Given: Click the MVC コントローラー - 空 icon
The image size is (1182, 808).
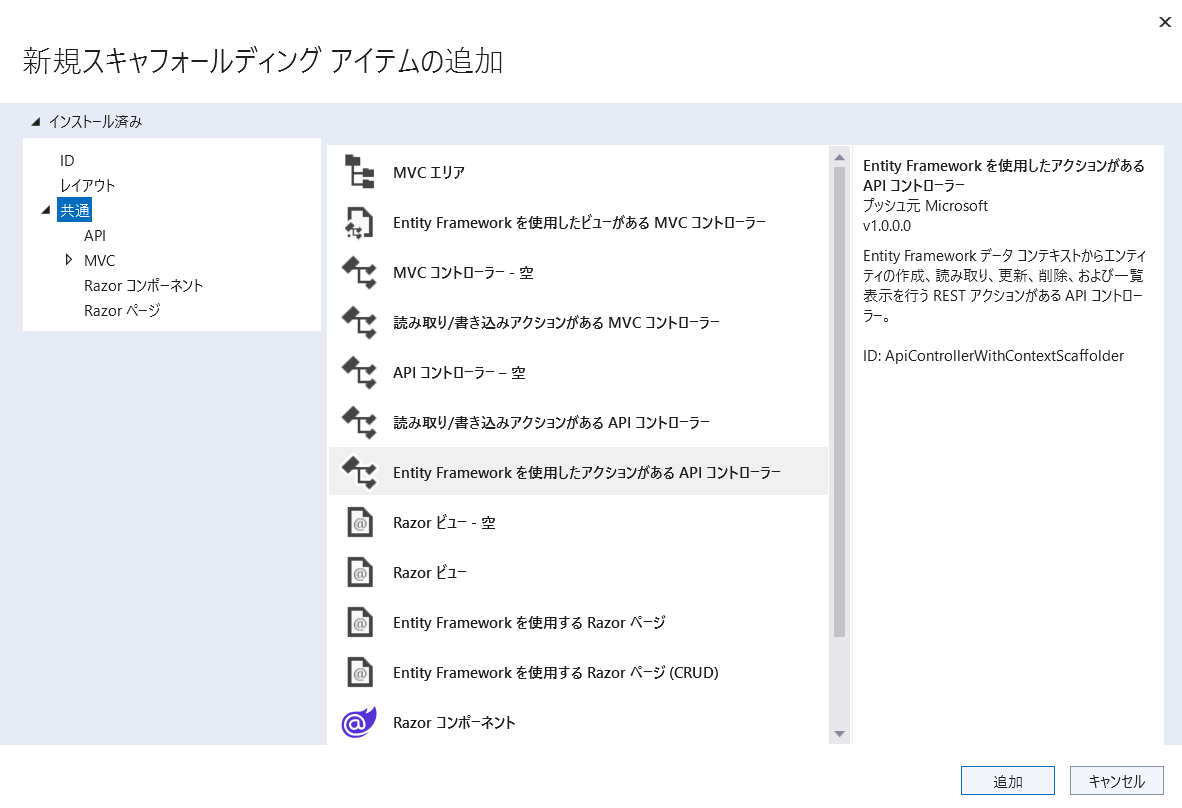Looking at the screenshot, I should (358, 272).
